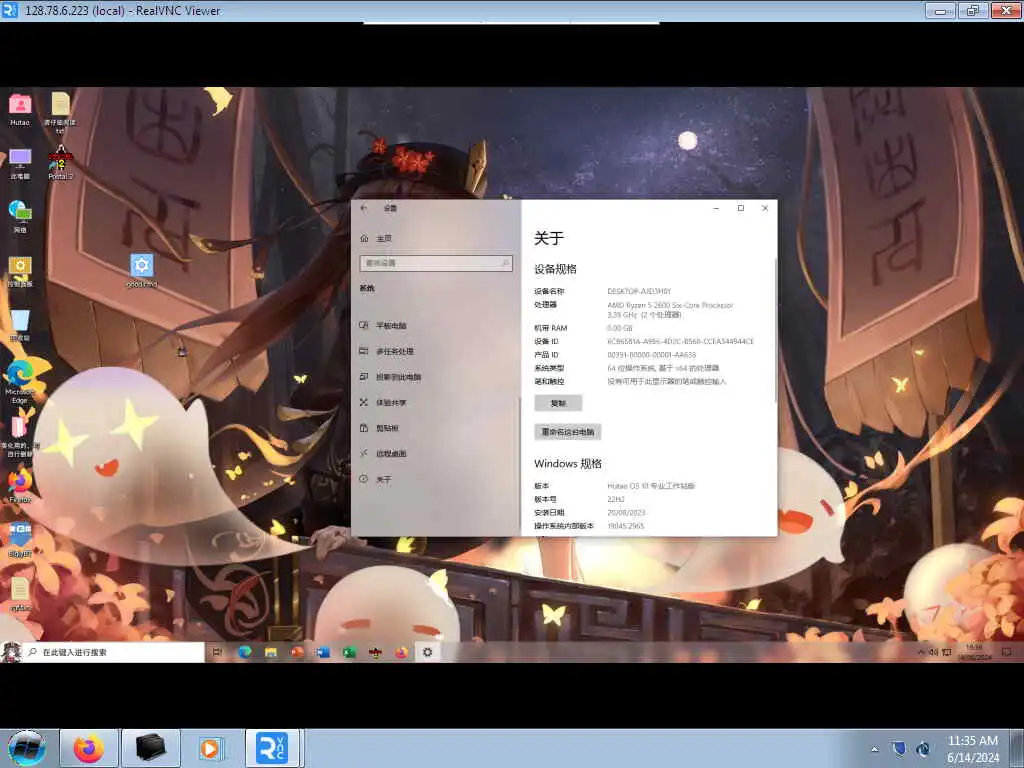This screenshot has width=1024, height=768.
Task: Click the 复制 (Copy) button
Action: (x=558, y=403)
